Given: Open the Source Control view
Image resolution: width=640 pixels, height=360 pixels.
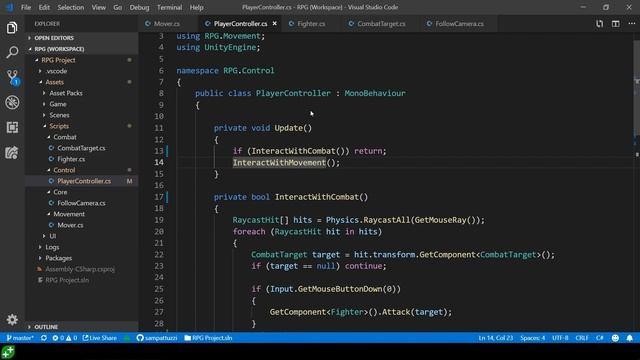Looking at the screenshot, I should click(x=12, y=78).
